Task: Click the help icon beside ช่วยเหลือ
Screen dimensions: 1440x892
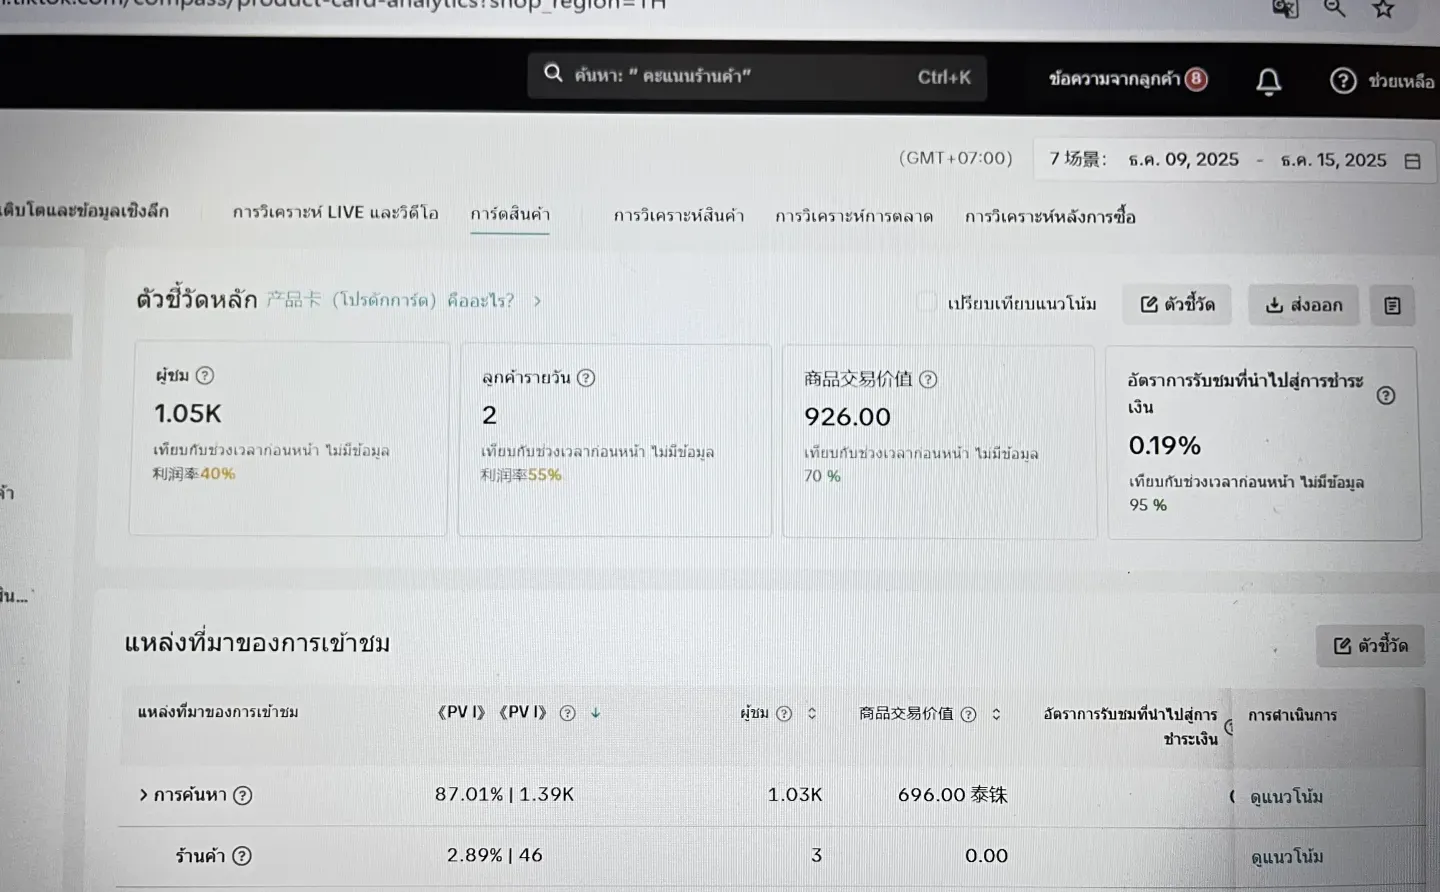Action: [x=1343, y=80]
